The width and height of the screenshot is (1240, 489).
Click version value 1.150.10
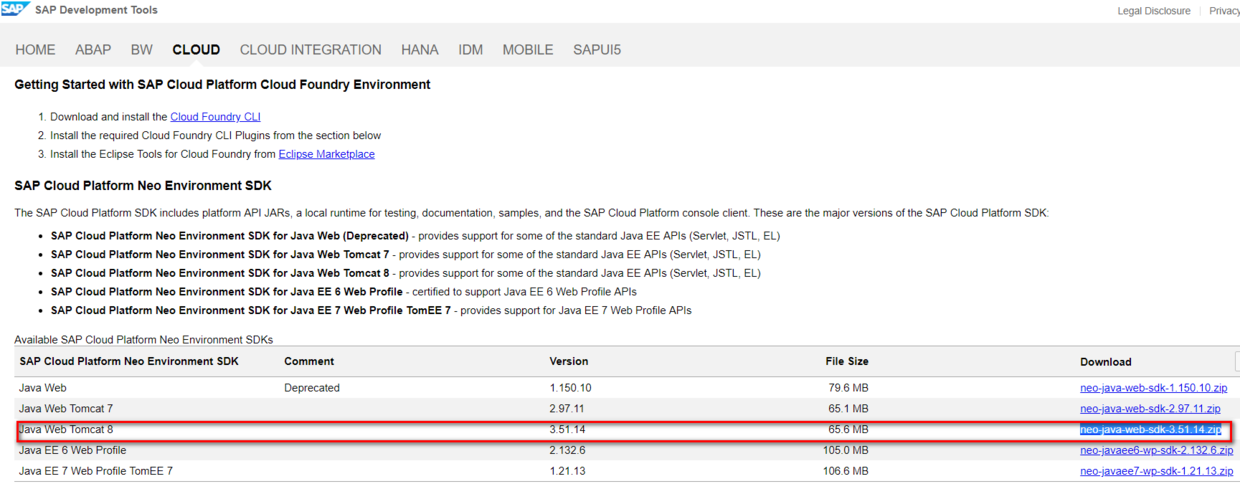[571, 388]
